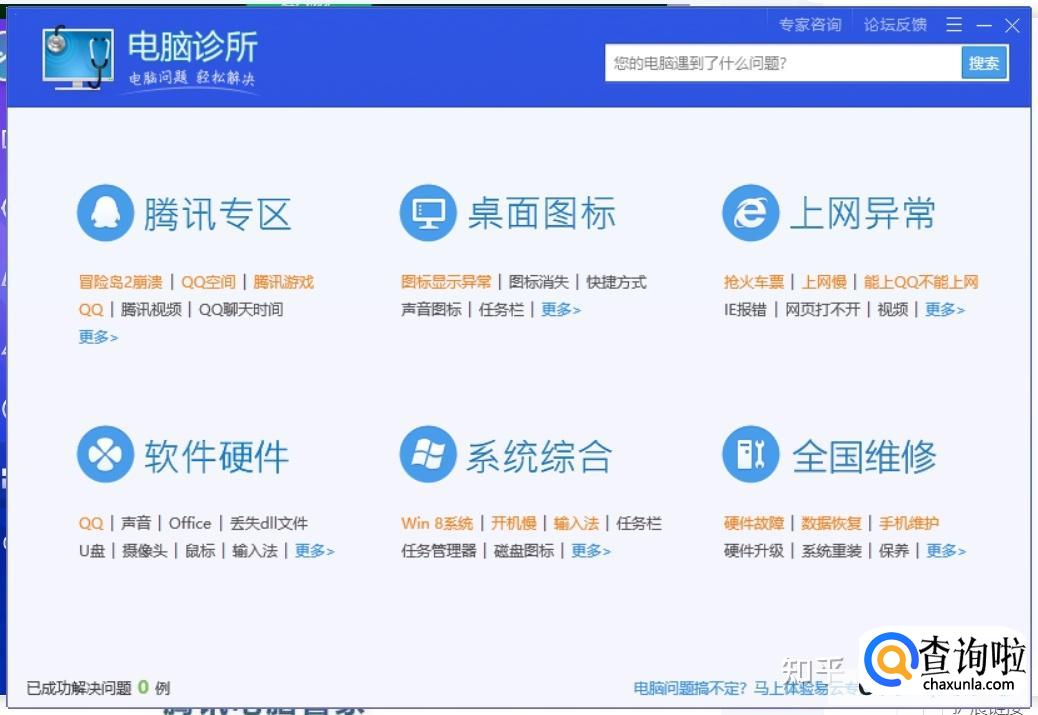Open the hamburger menu at top right

(953, 25)
